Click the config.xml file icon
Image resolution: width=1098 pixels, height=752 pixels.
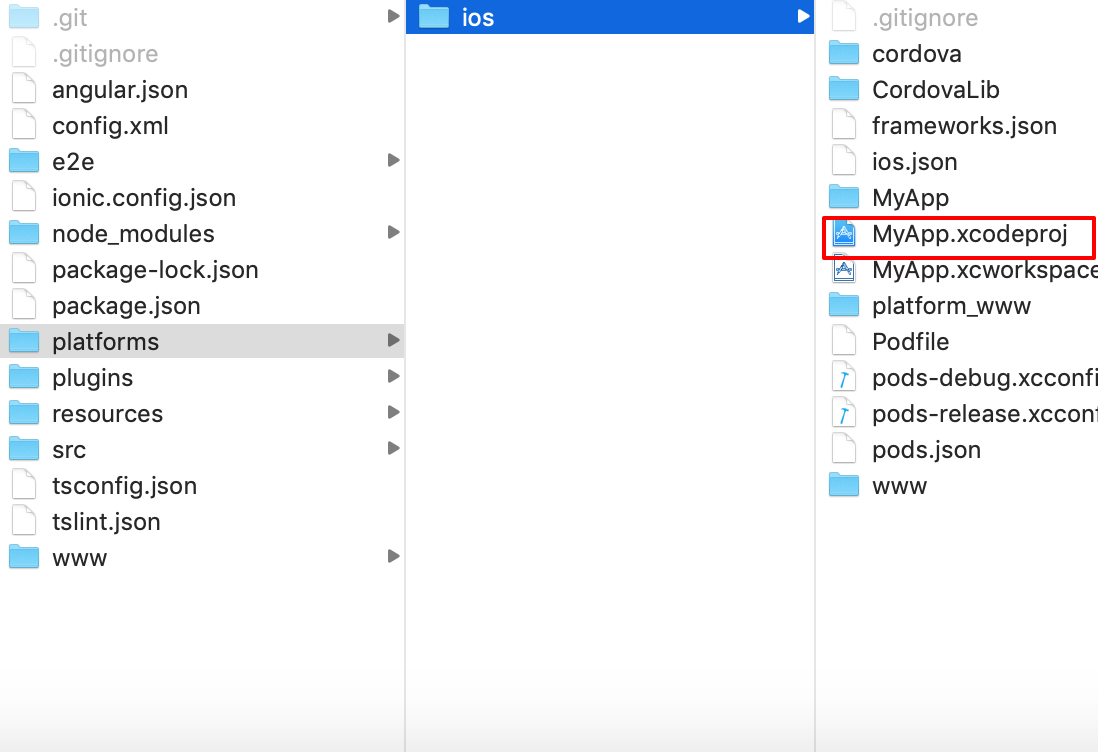click(x=24, y=125)
